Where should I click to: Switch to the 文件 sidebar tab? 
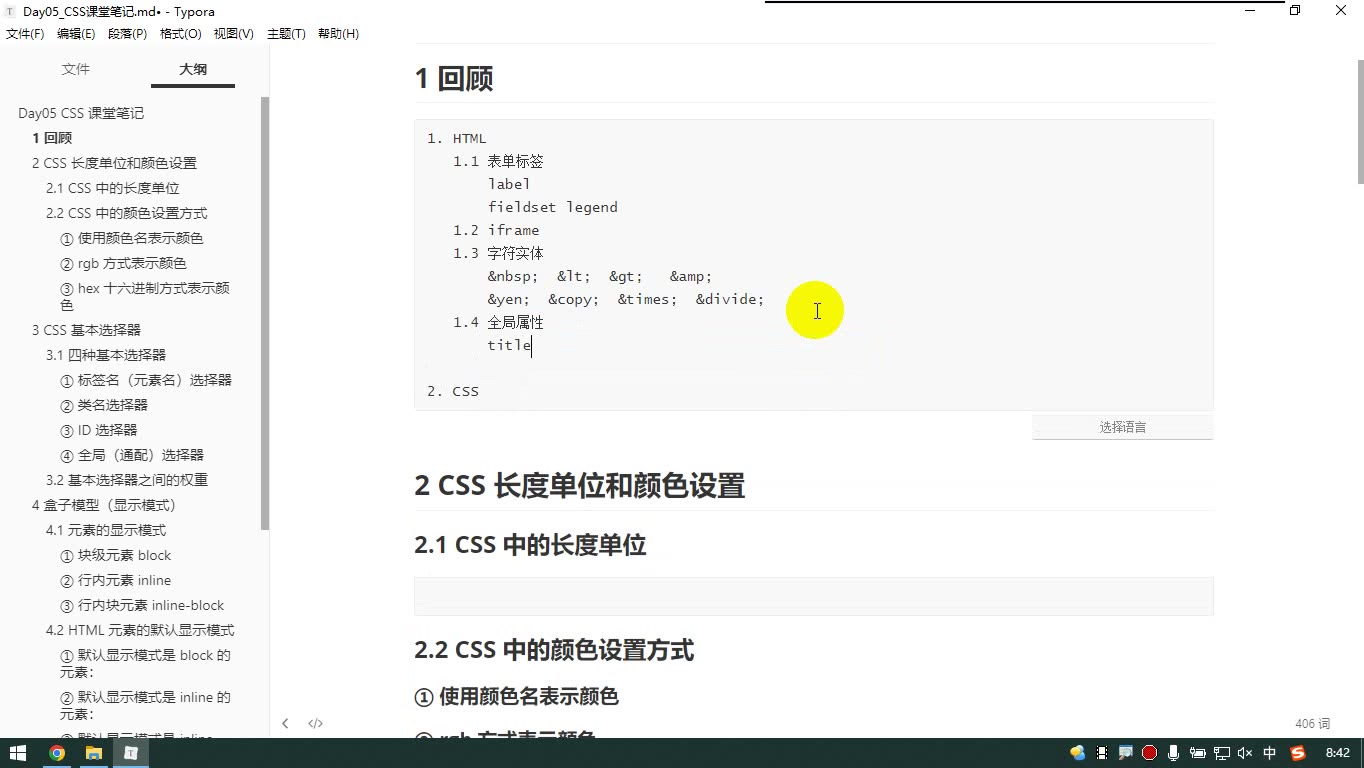(x=76, y=69)
